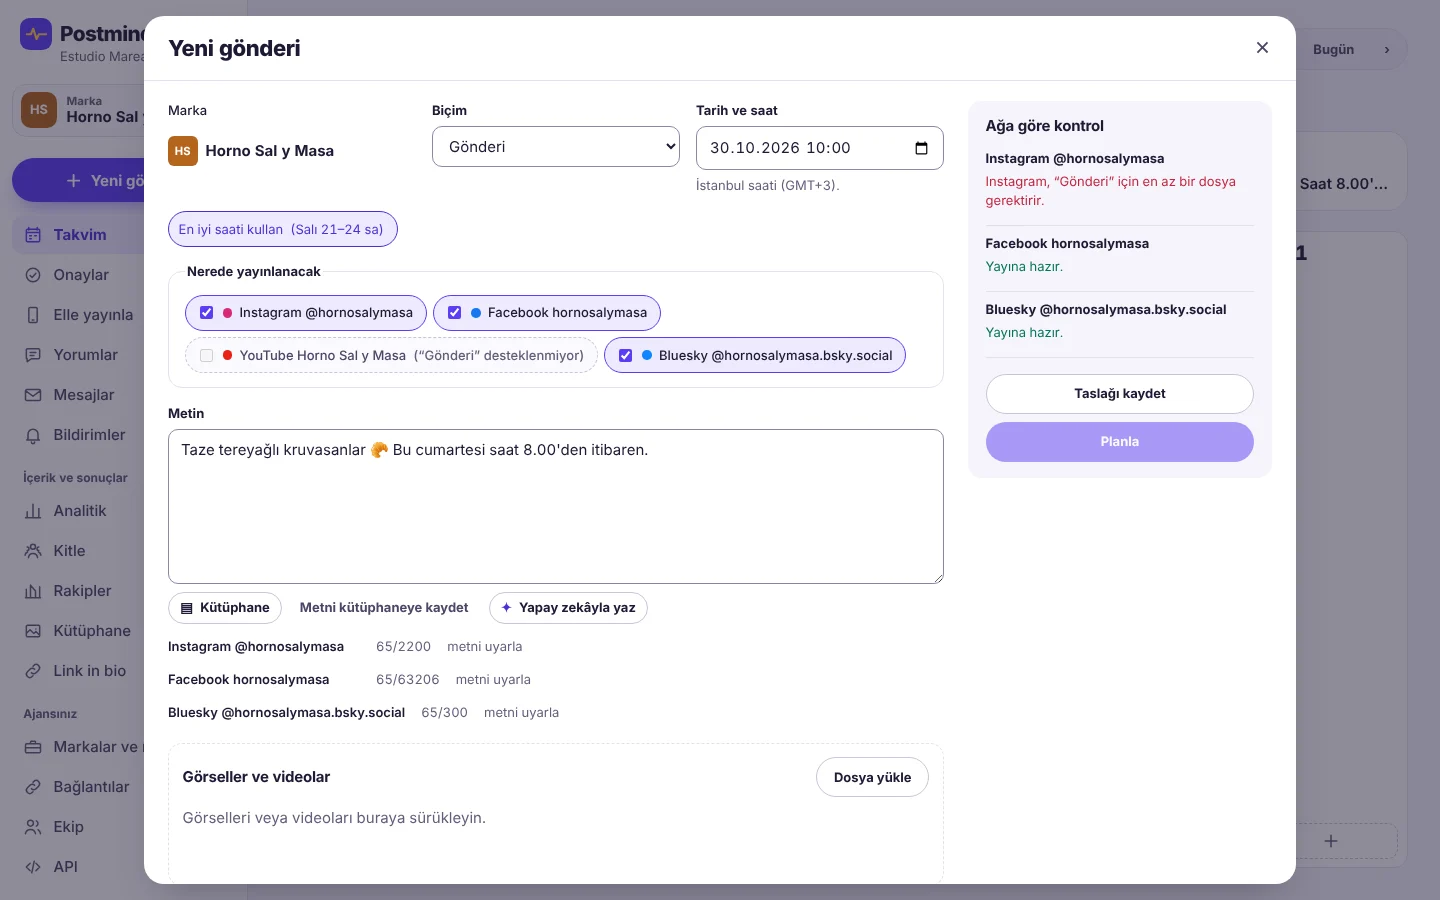Click Metni kütüphaneye kaydet link

point(384,608)
